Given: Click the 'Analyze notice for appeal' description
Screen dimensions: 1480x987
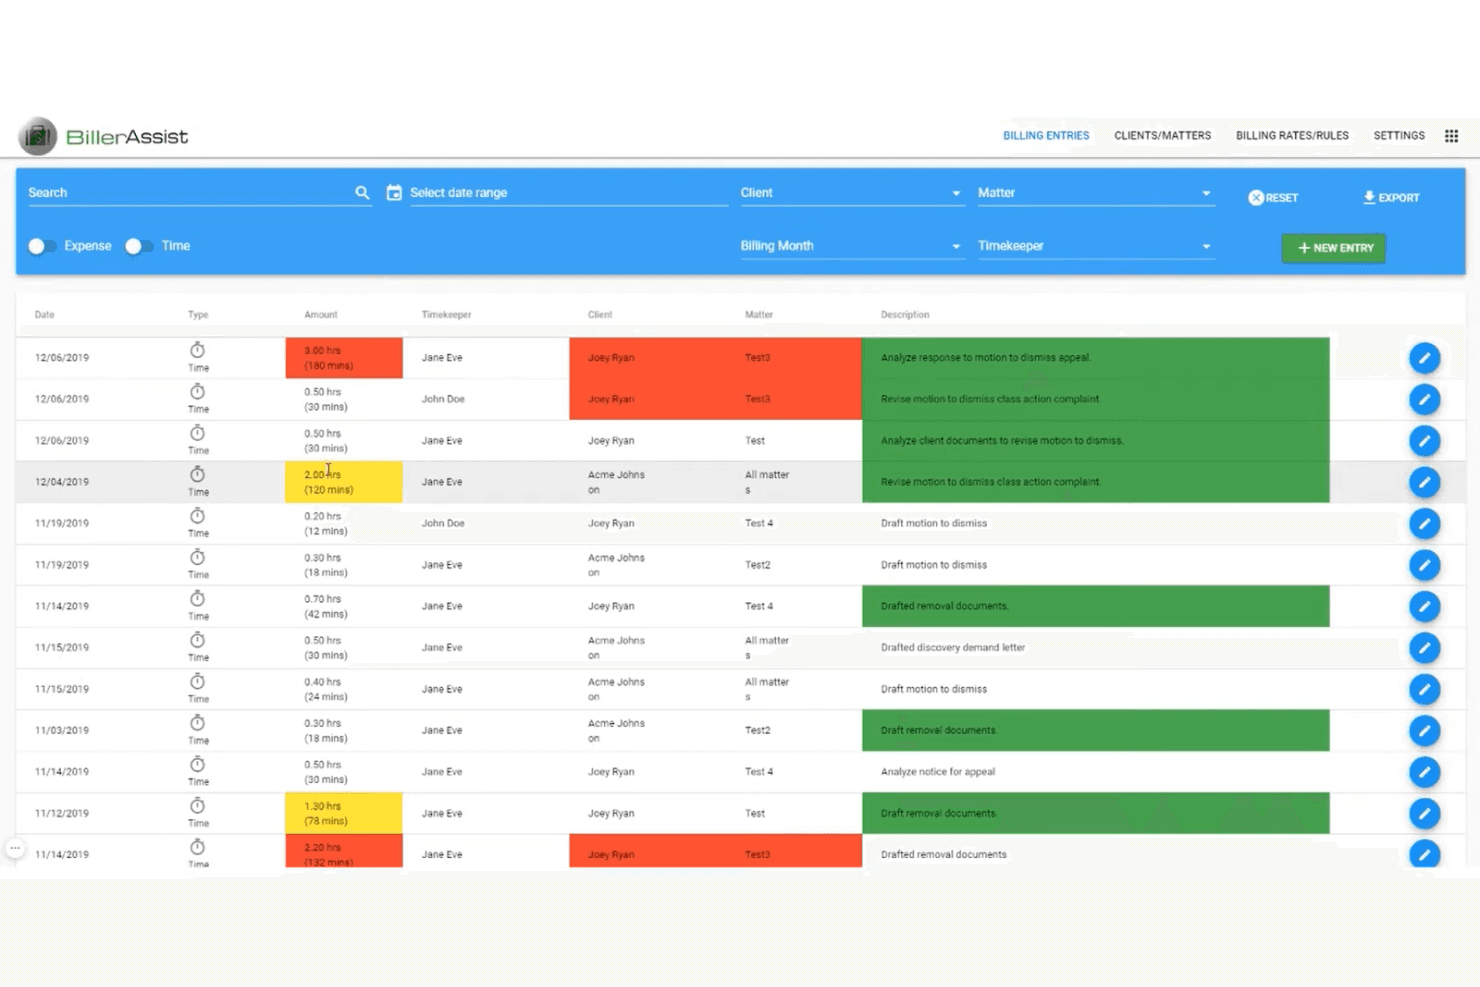Looking at the screenshot, I should 938,772.
